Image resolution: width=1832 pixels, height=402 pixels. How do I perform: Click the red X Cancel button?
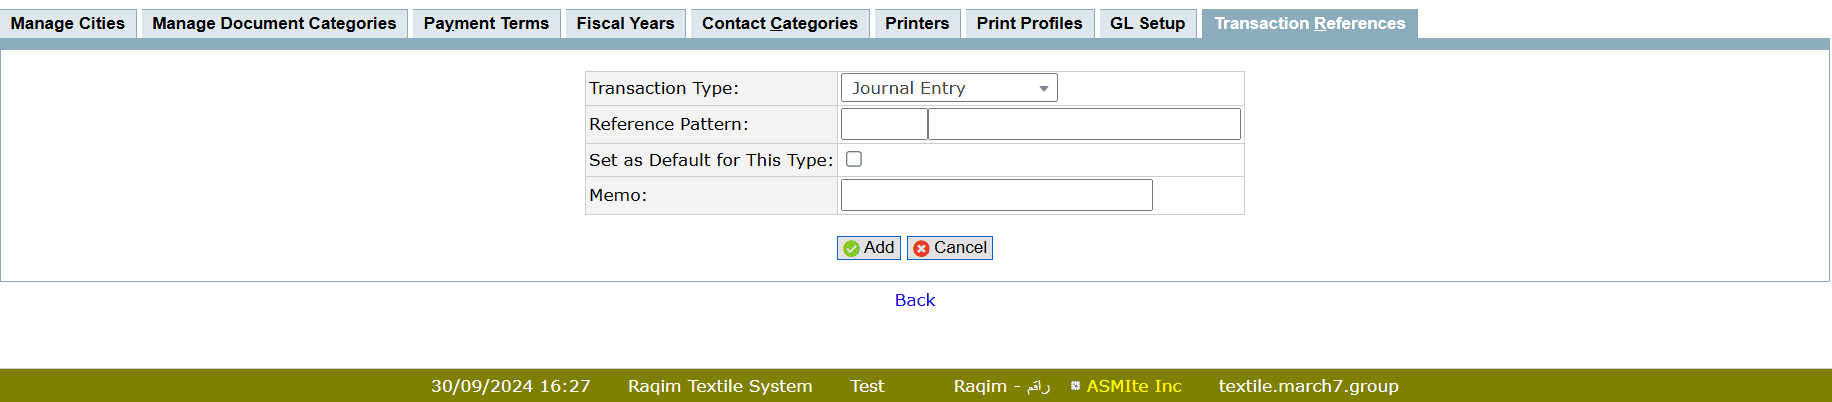tap(949, 248)
